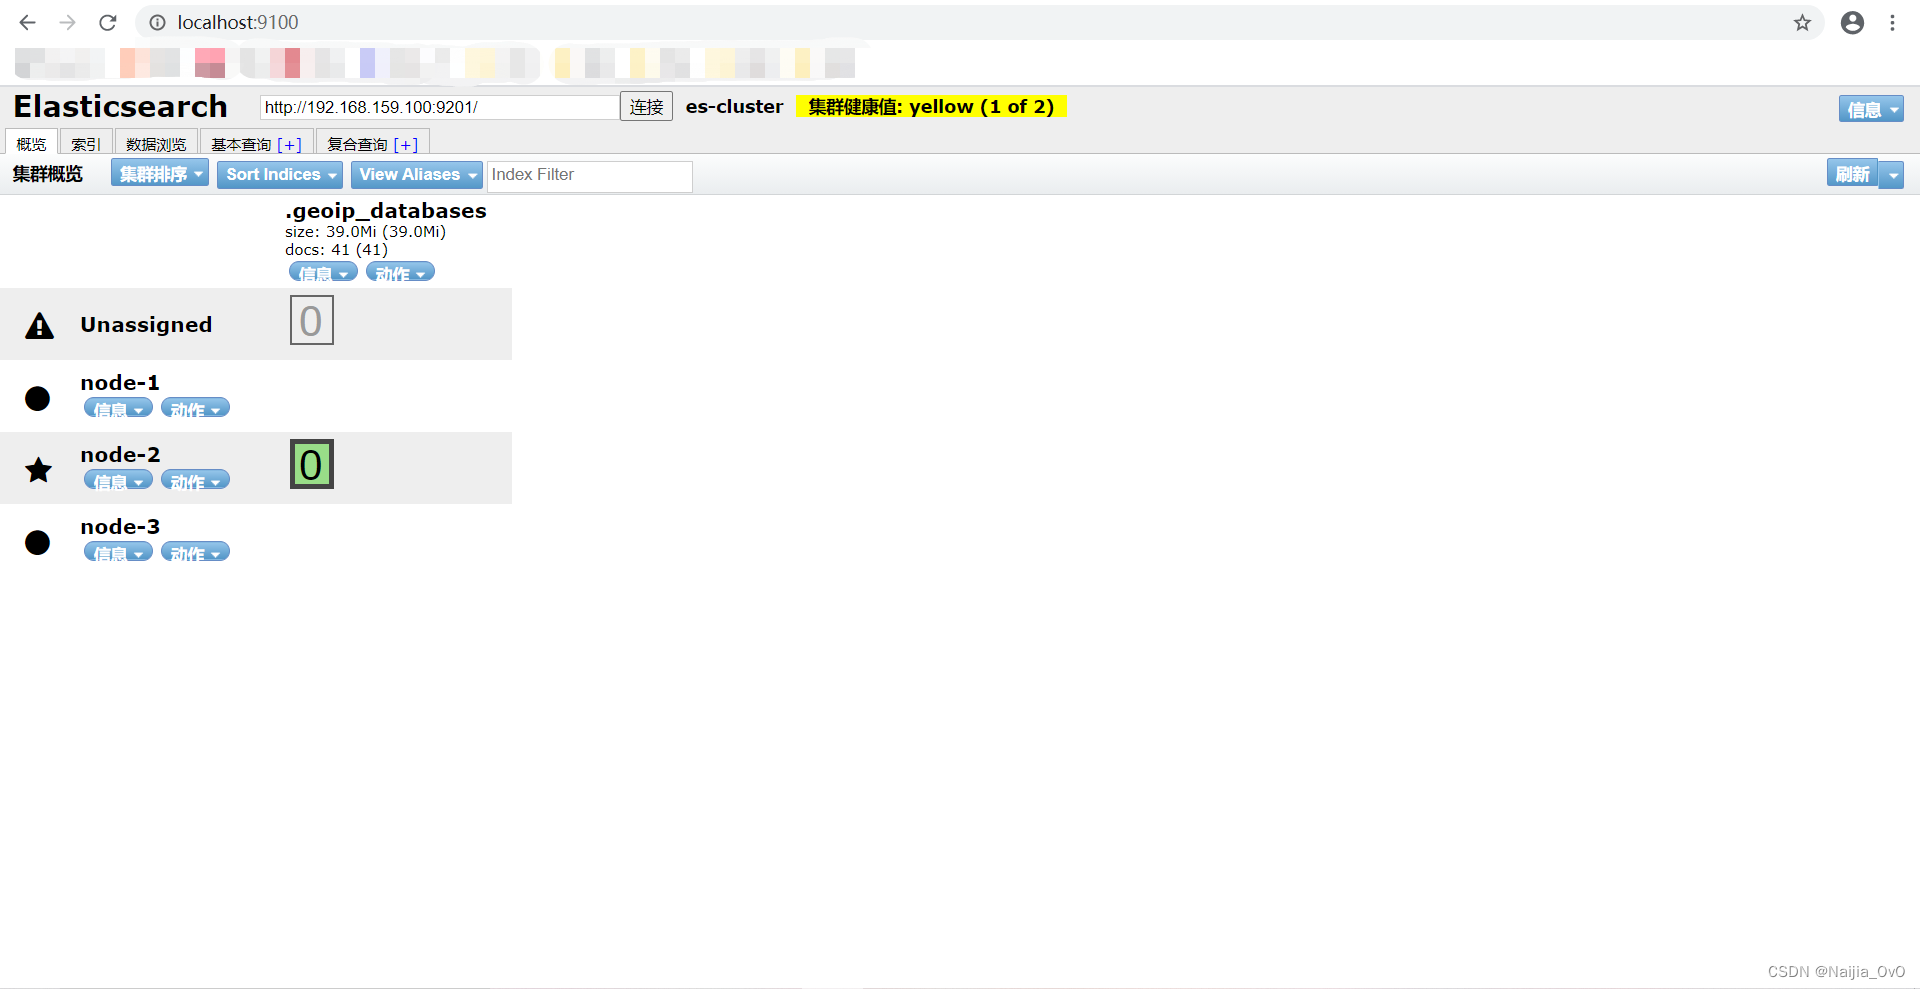Click the Unassigned row label
The image size is (1920, 989).
click(x=146, y=325)
